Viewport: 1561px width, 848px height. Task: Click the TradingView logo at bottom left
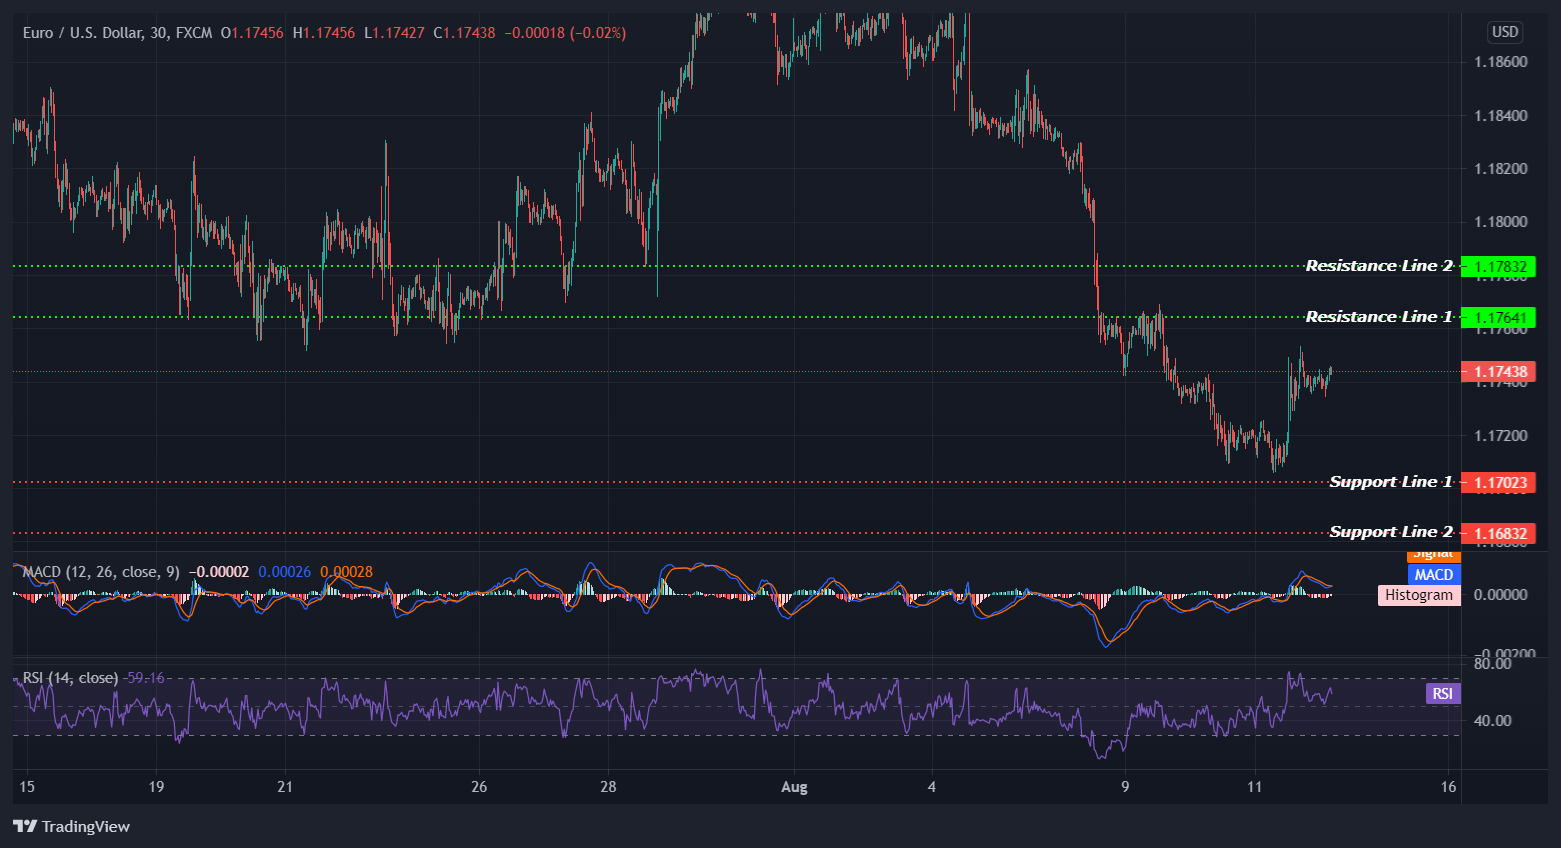pos(72,826)
